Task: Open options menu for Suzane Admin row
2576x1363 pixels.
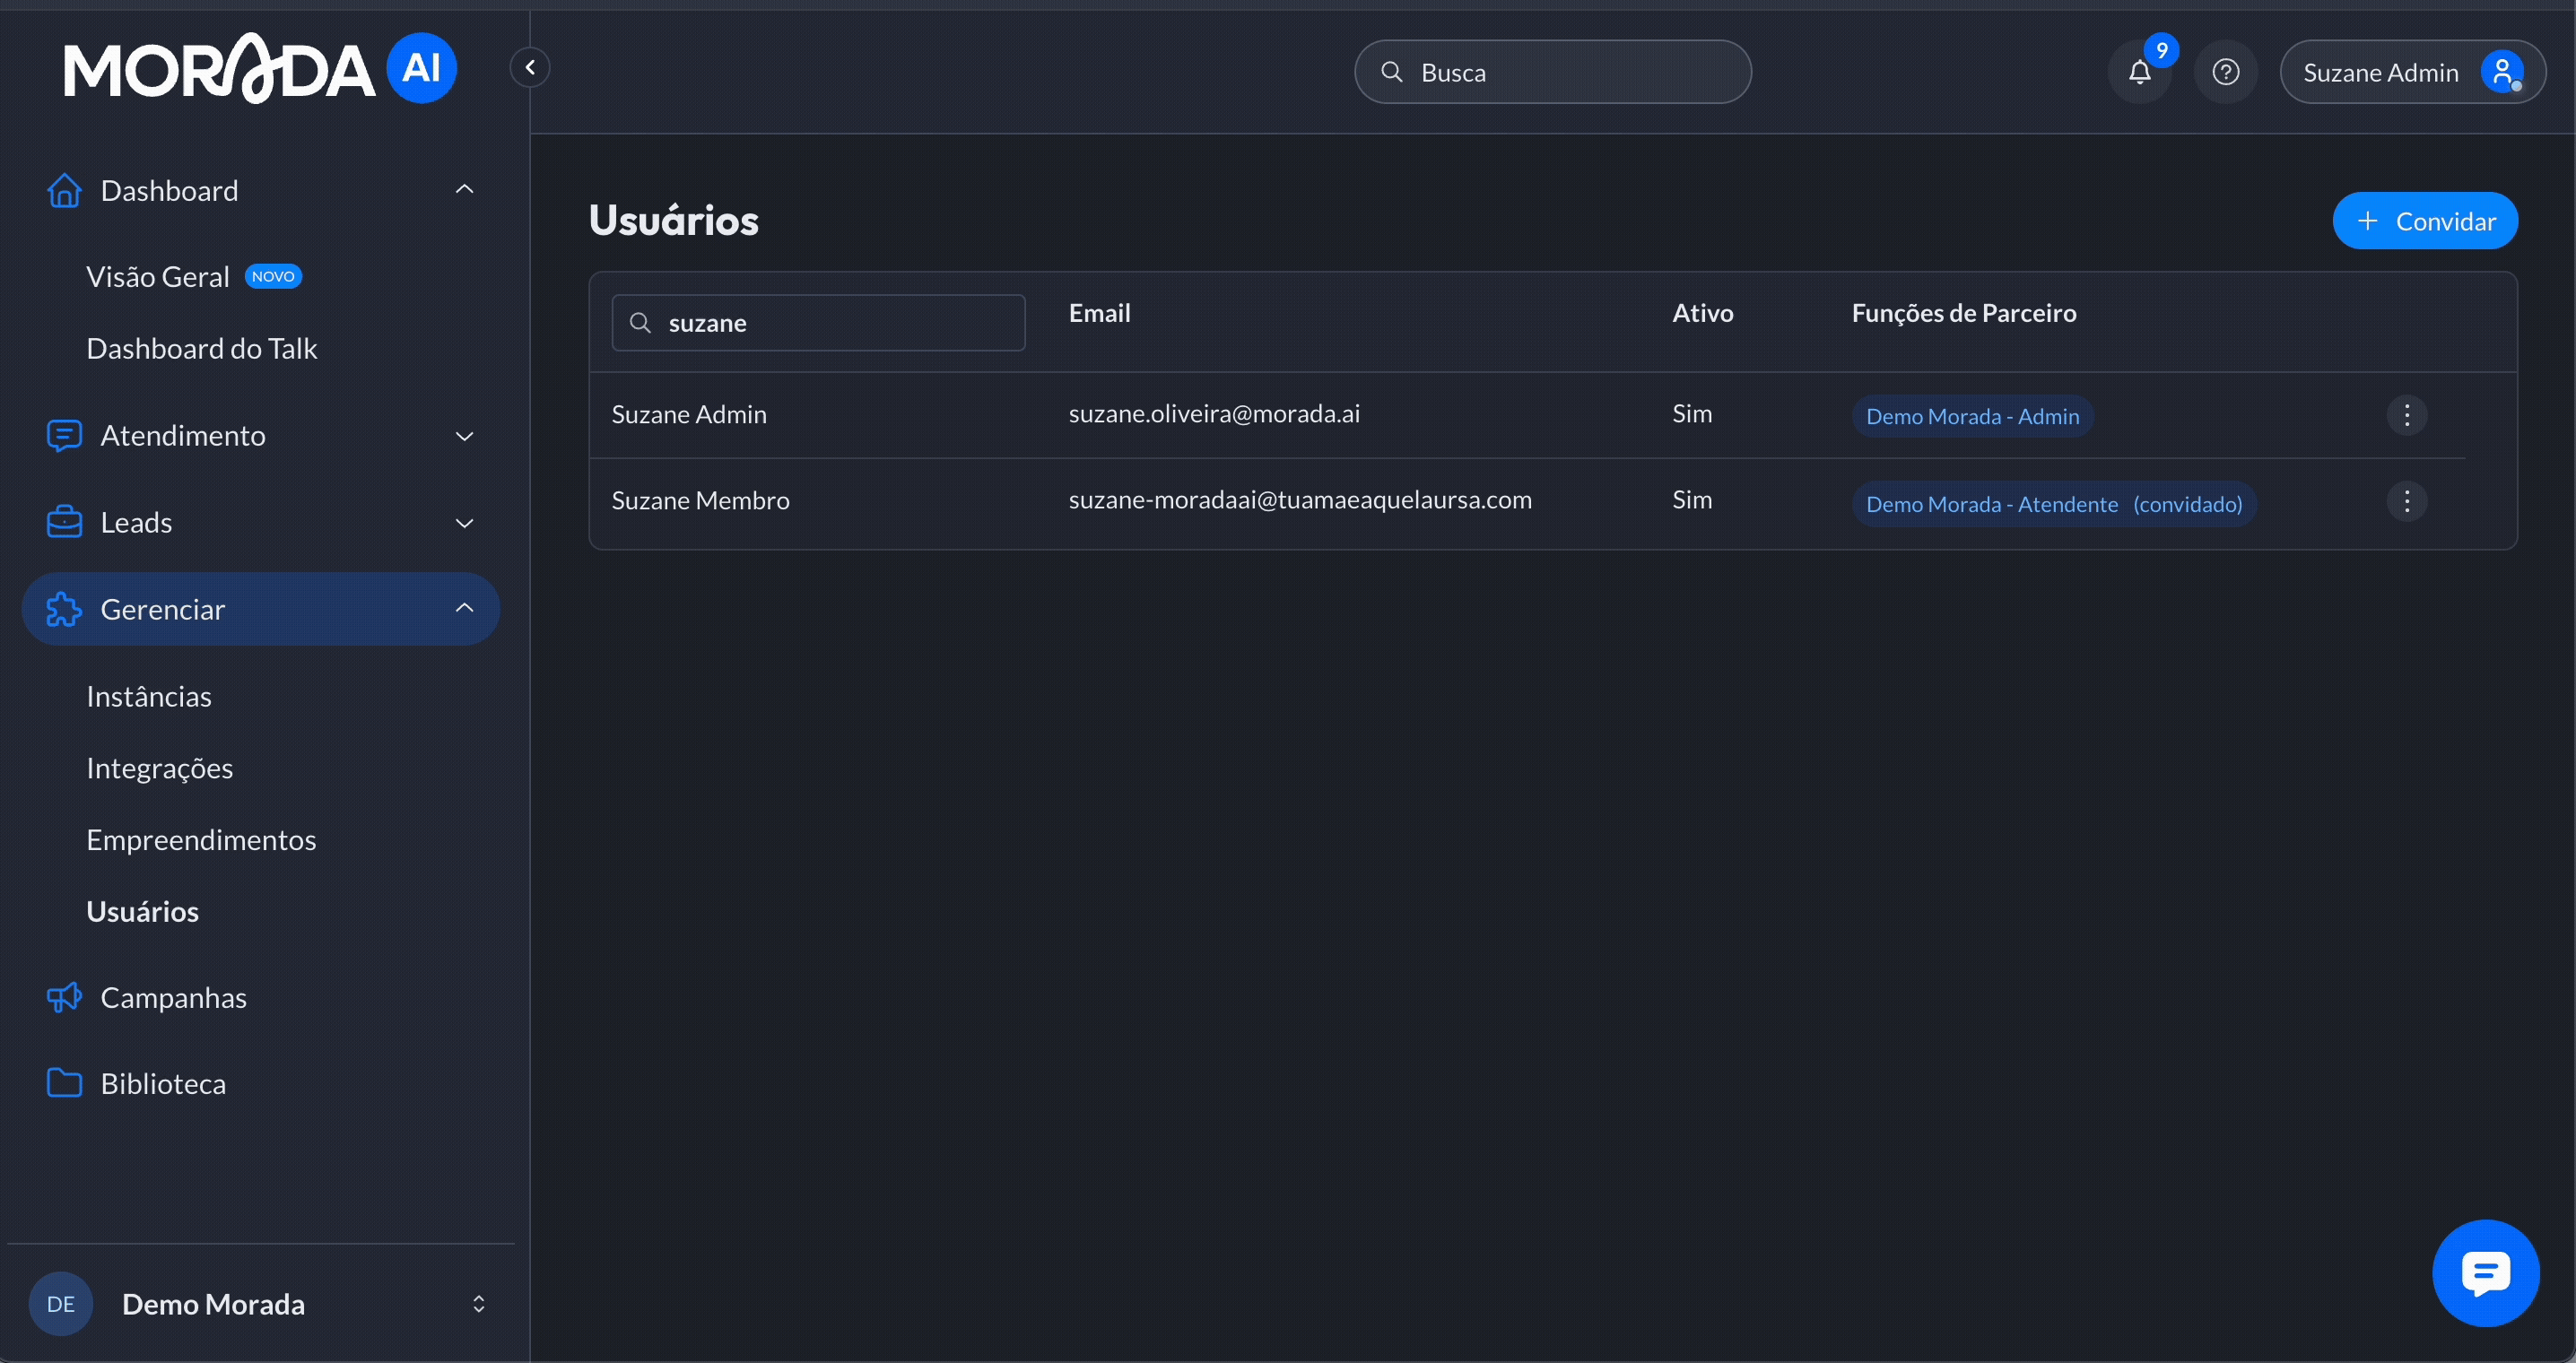Action: pos(2406,415)
